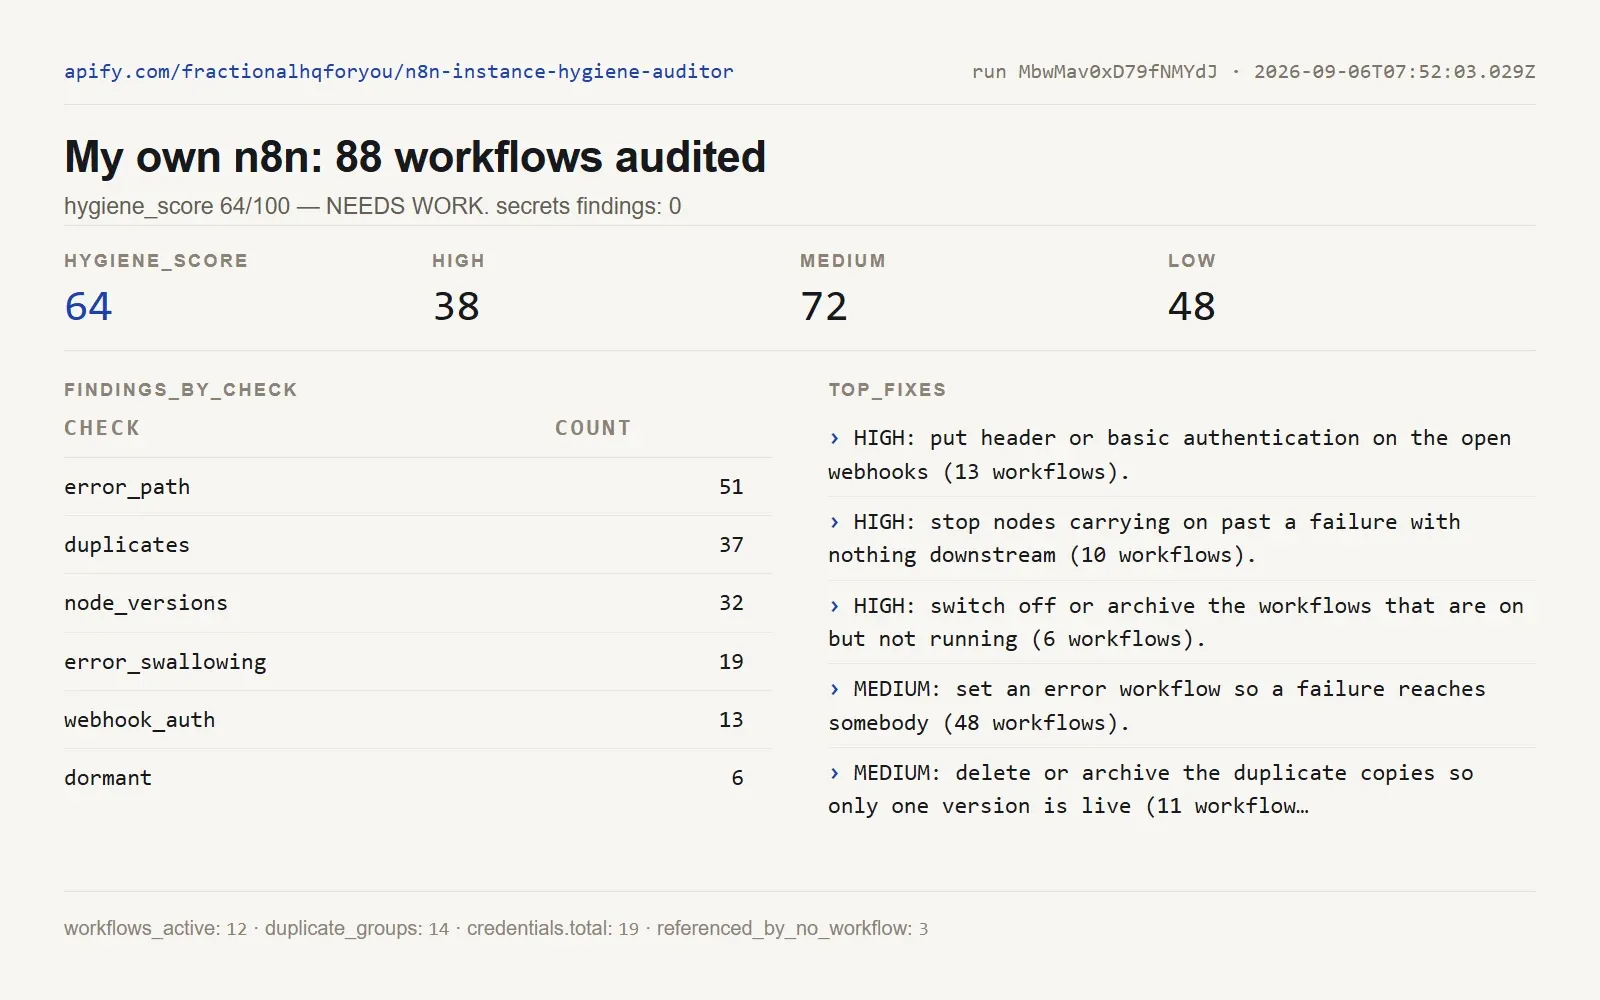Click the chevron before 'switch off or archive'
This screenshot has width=1600, height=1000.
pos(835,606)
